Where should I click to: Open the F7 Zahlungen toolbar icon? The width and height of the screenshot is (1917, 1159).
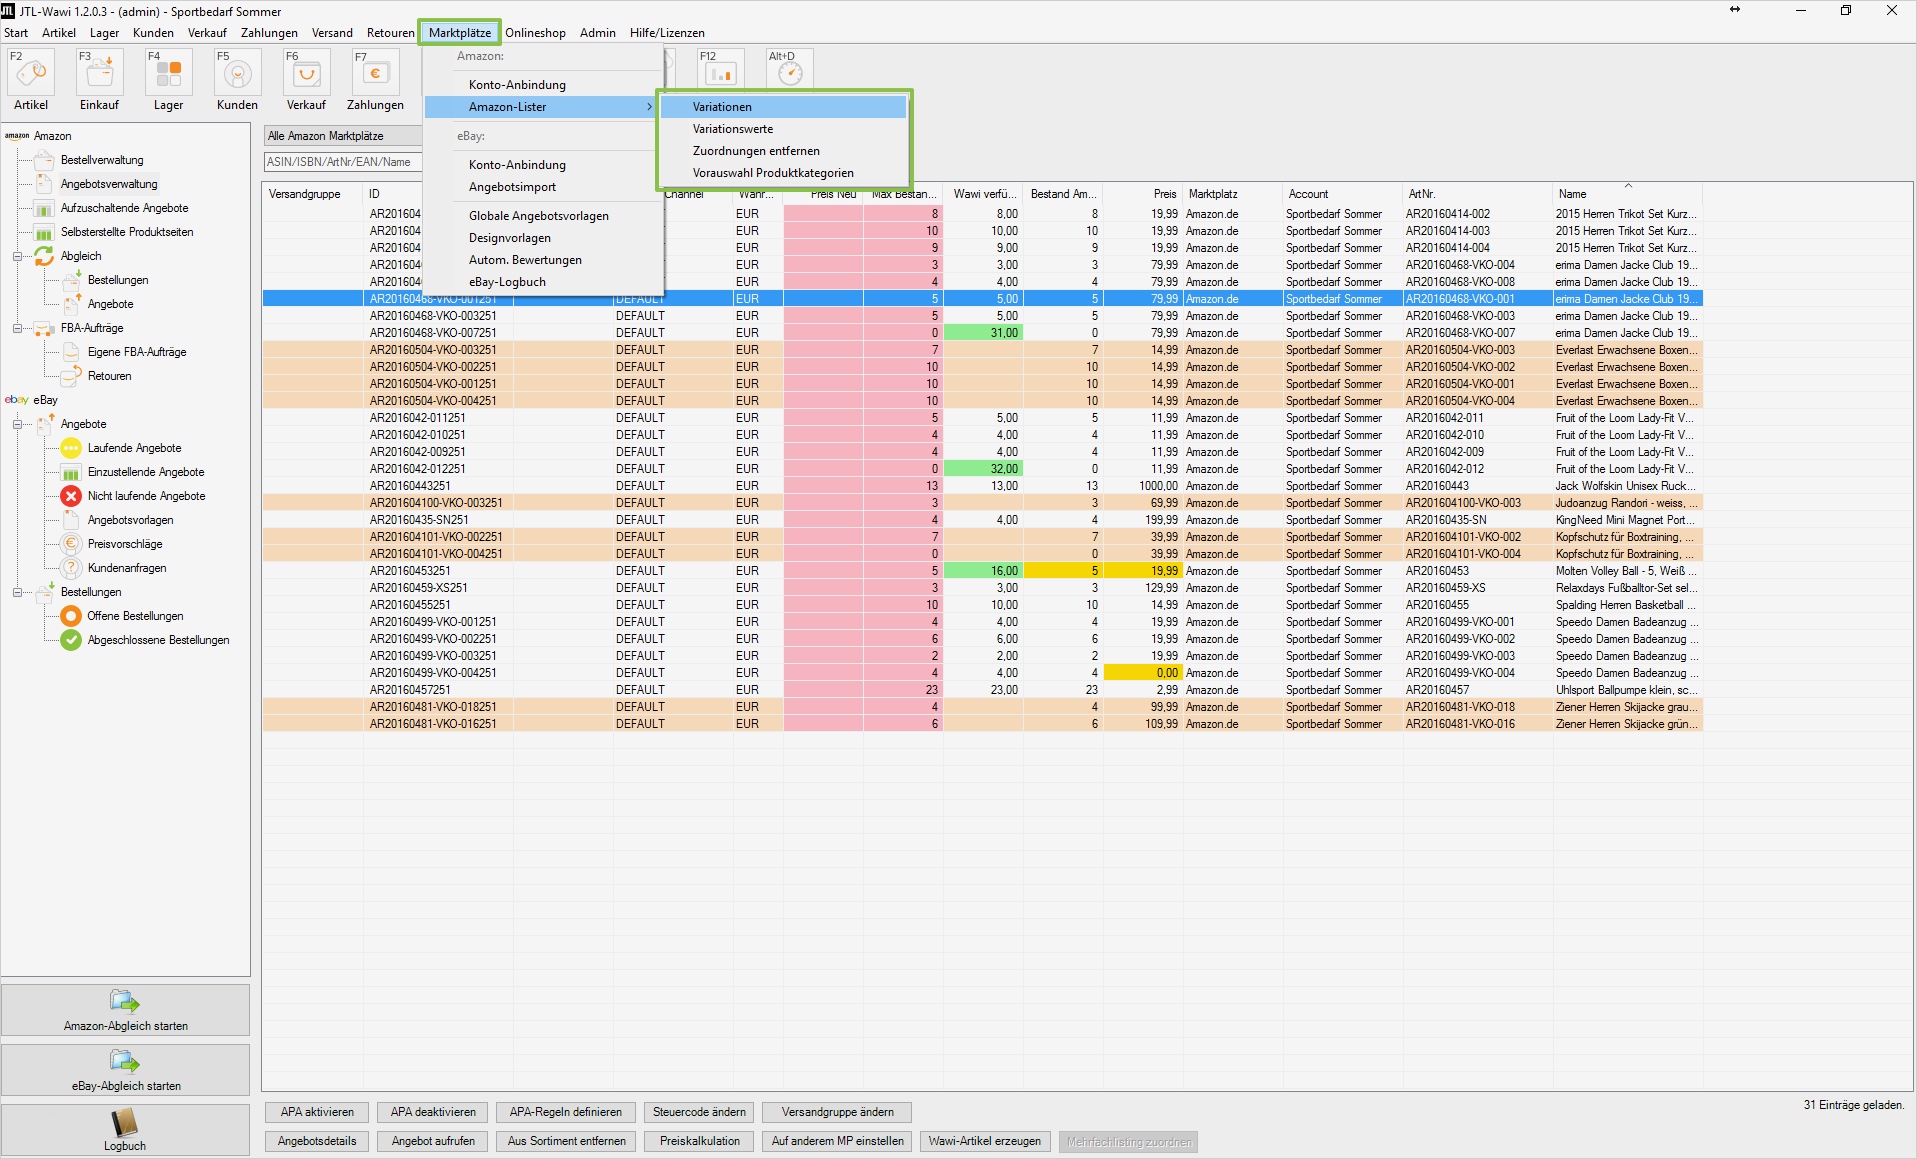point(376,74)
